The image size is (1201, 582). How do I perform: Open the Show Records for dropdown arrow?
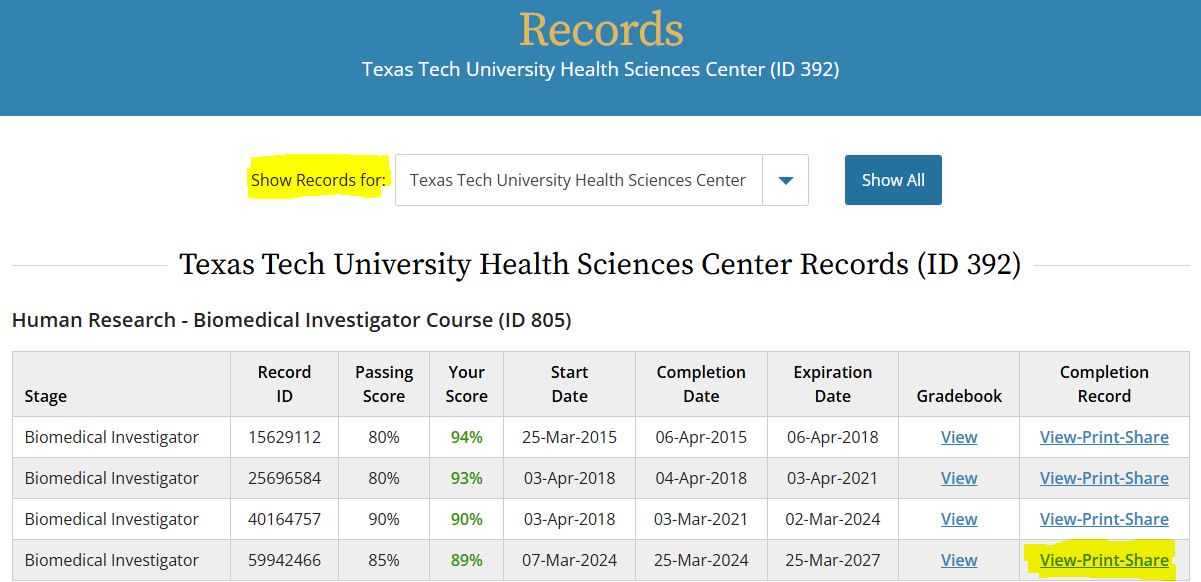click(x=786, y=180)
